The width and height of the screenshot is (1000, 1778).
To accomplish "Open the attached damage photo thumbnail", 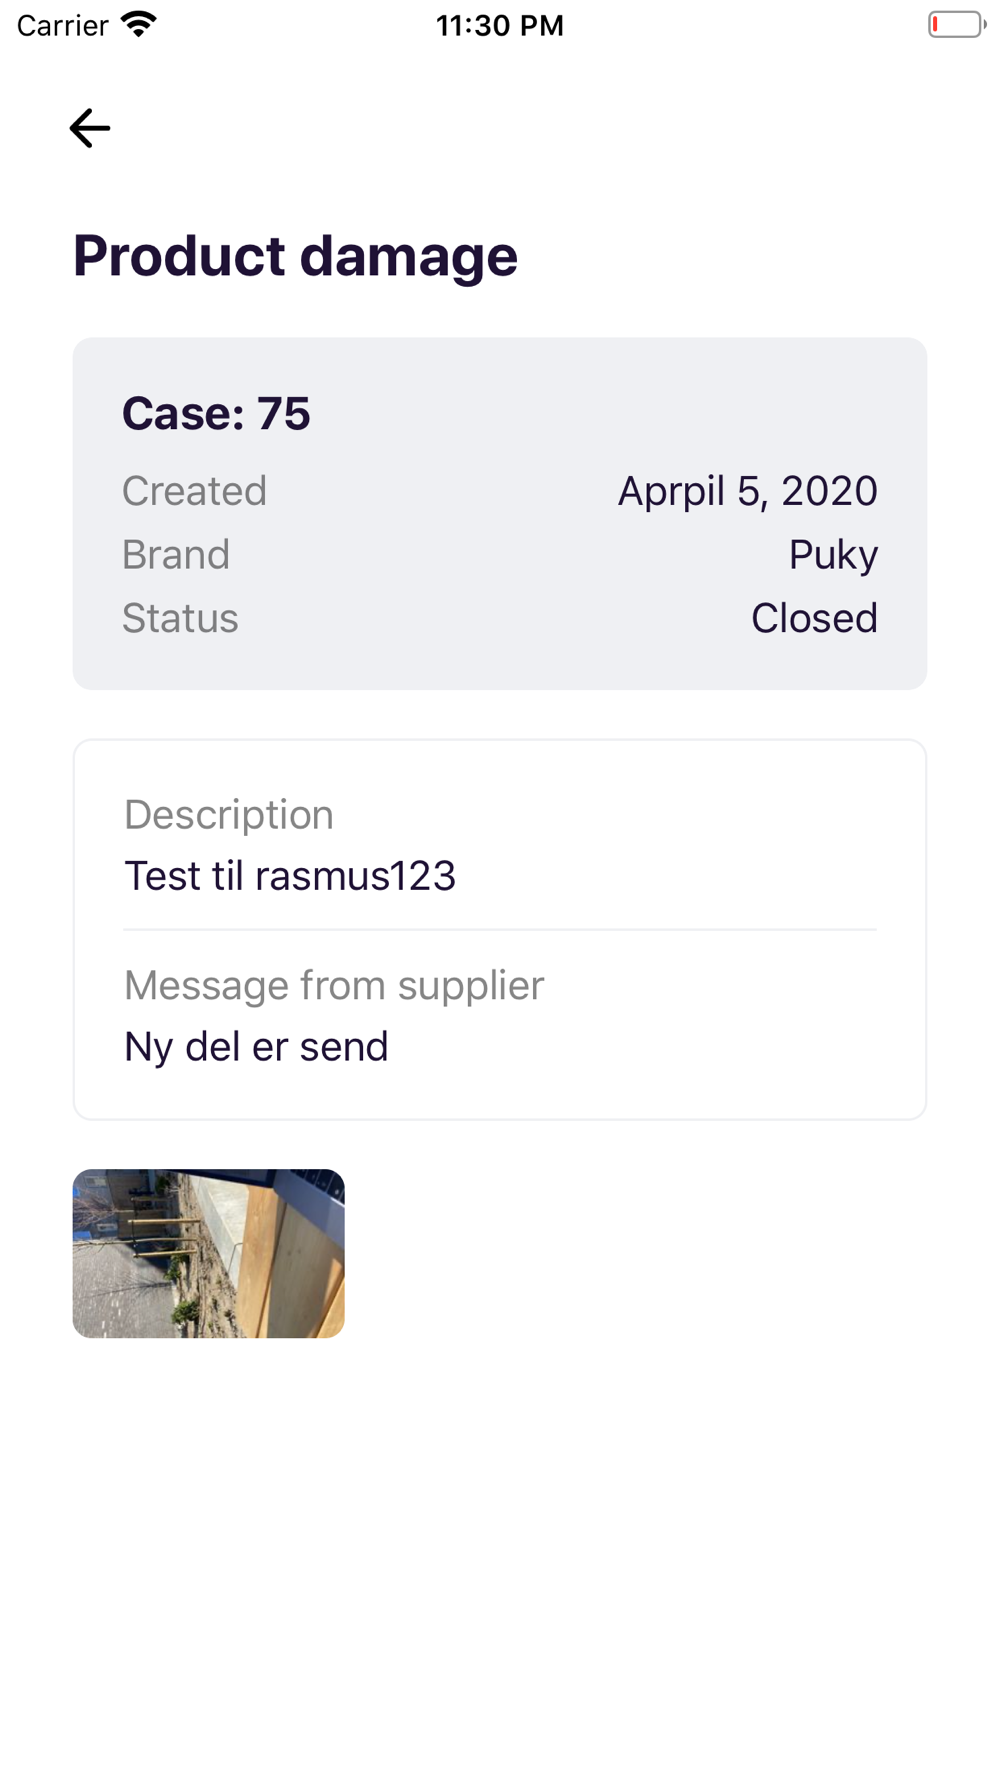I will [x=208, y=1253].
